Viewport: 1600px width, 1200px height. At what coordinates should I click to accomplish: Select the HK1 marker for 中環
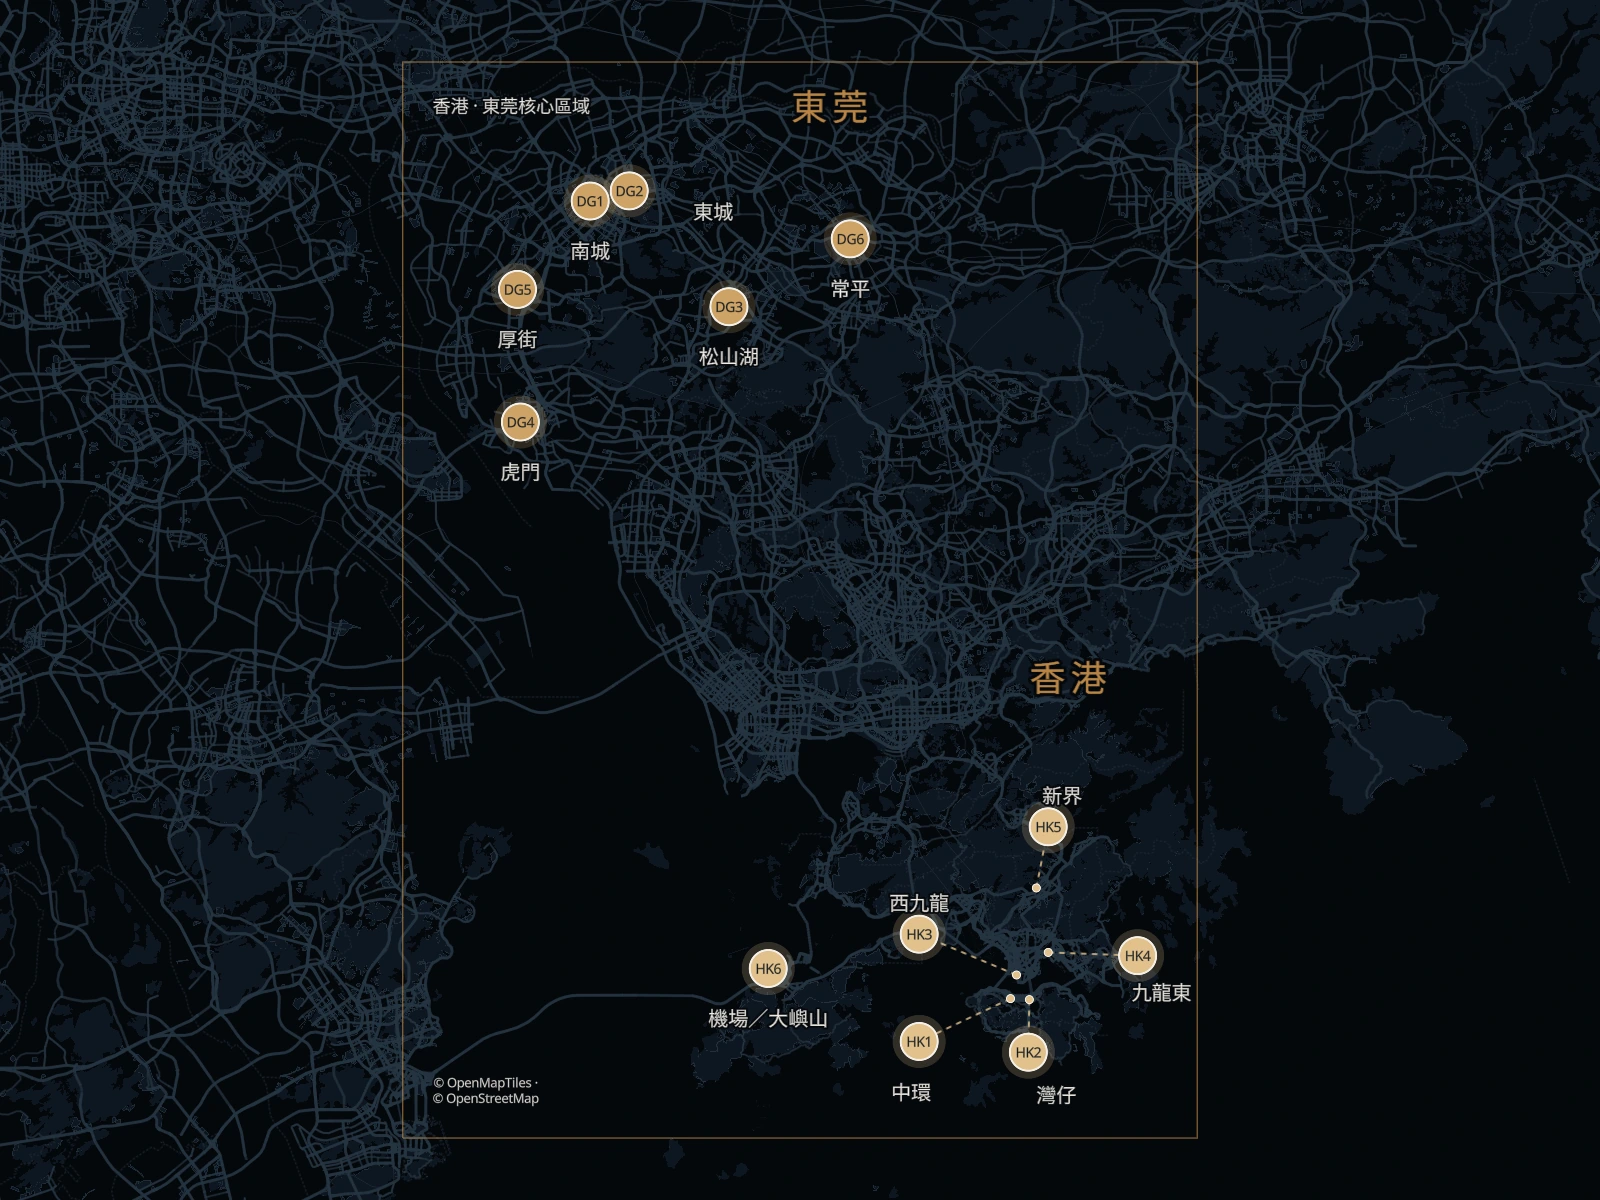(x=918, y=1042)
